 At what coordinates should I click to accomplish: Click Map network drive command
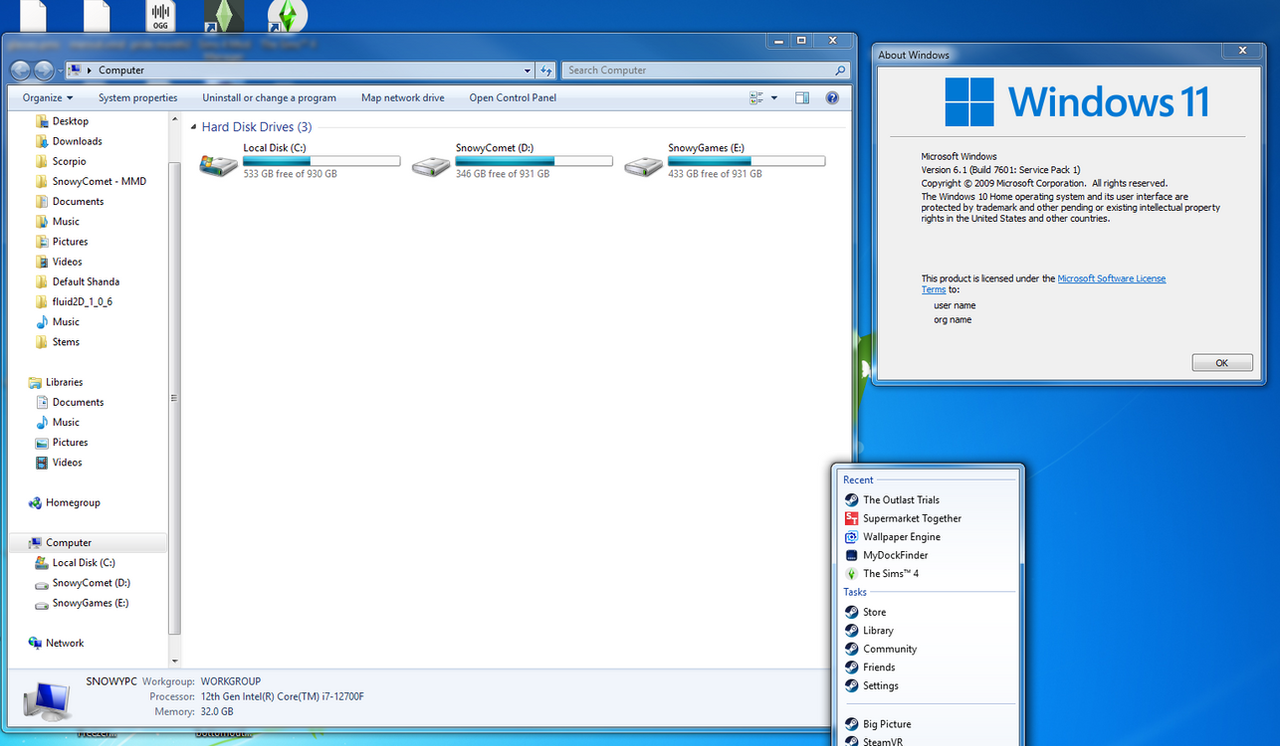pos(403,98)
